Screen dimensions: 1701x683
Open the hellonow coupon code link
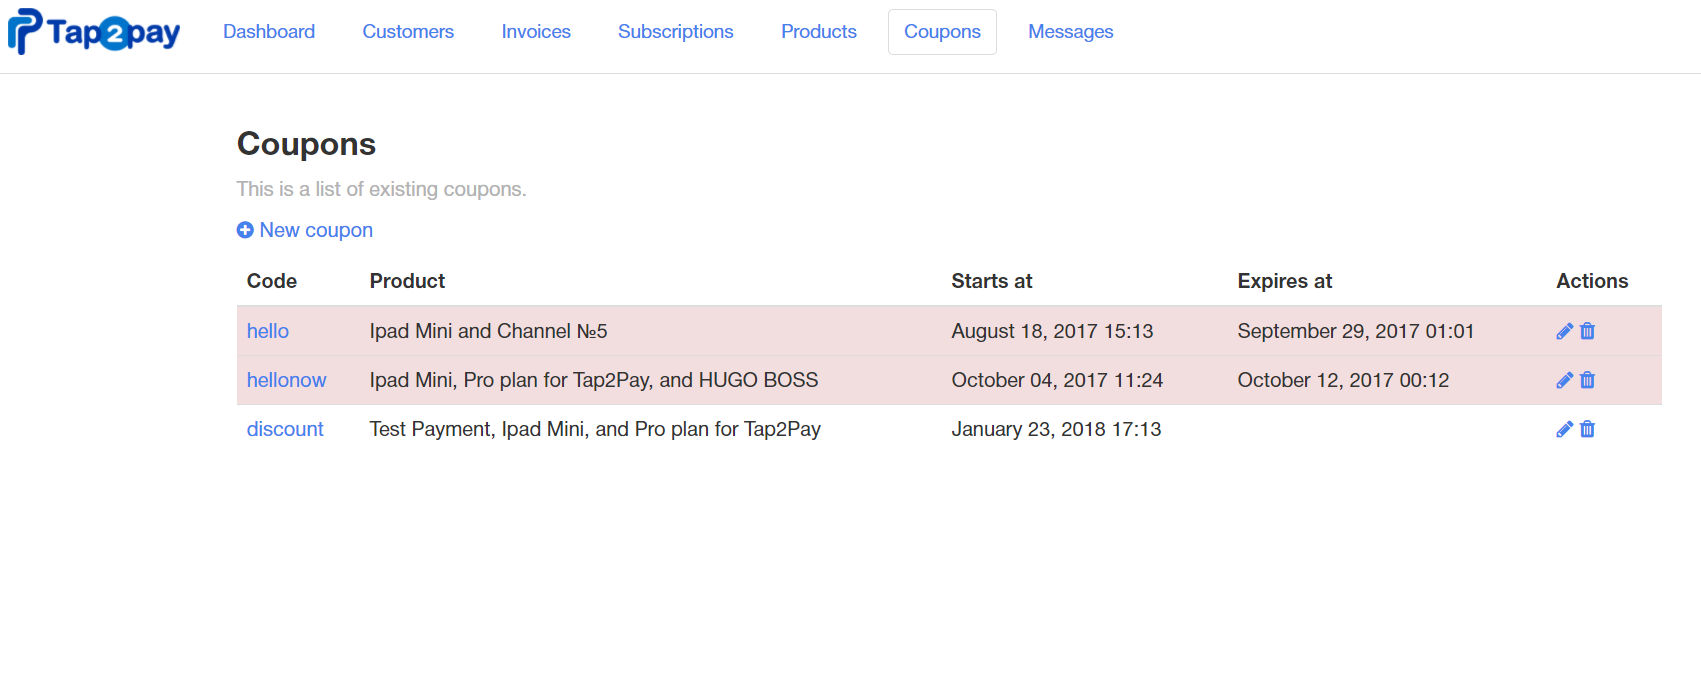(x=287, y=380)
